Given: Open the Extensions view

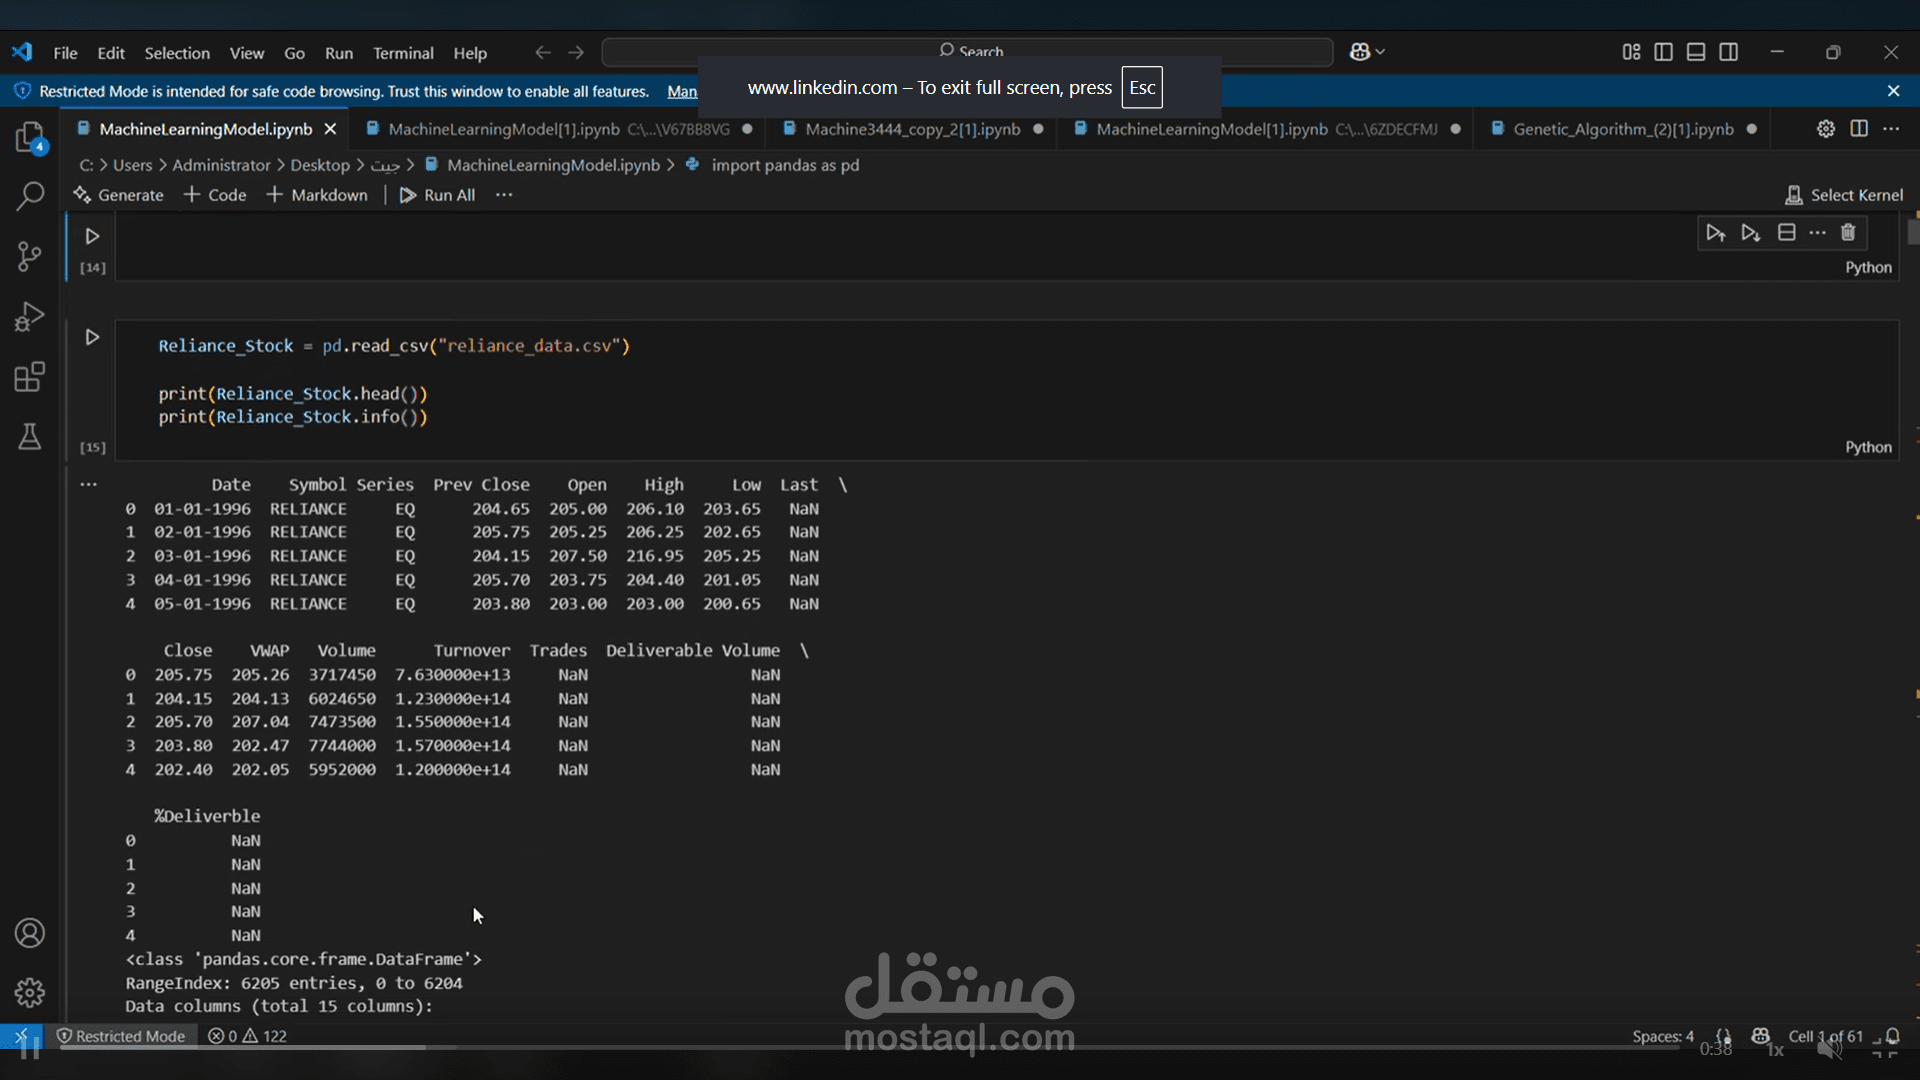Looking at the screenshot, I should 30,377.
